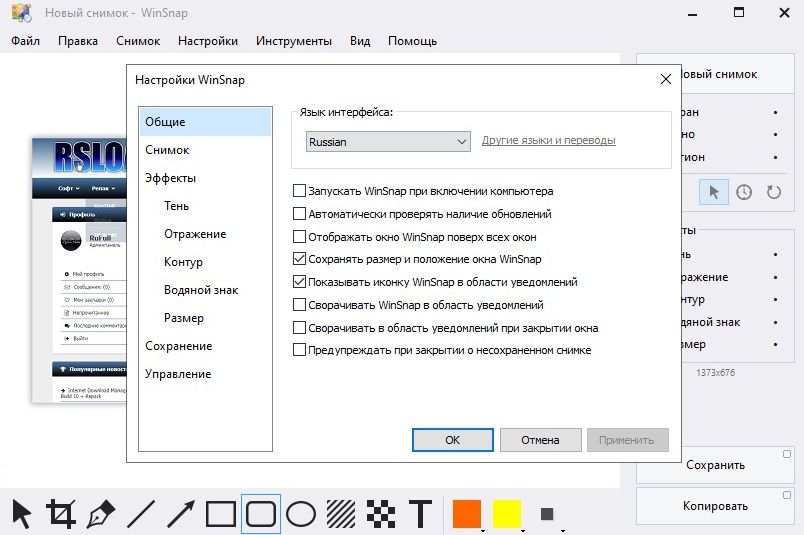Select the arrow pointer tool in the bottom toolbar
This screenshot has height=535, width=804.
coord(22,513)
